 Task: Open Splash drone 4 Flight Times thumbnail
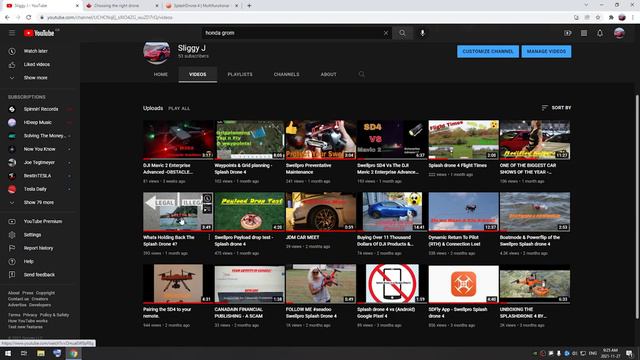(x=463, y=140)
